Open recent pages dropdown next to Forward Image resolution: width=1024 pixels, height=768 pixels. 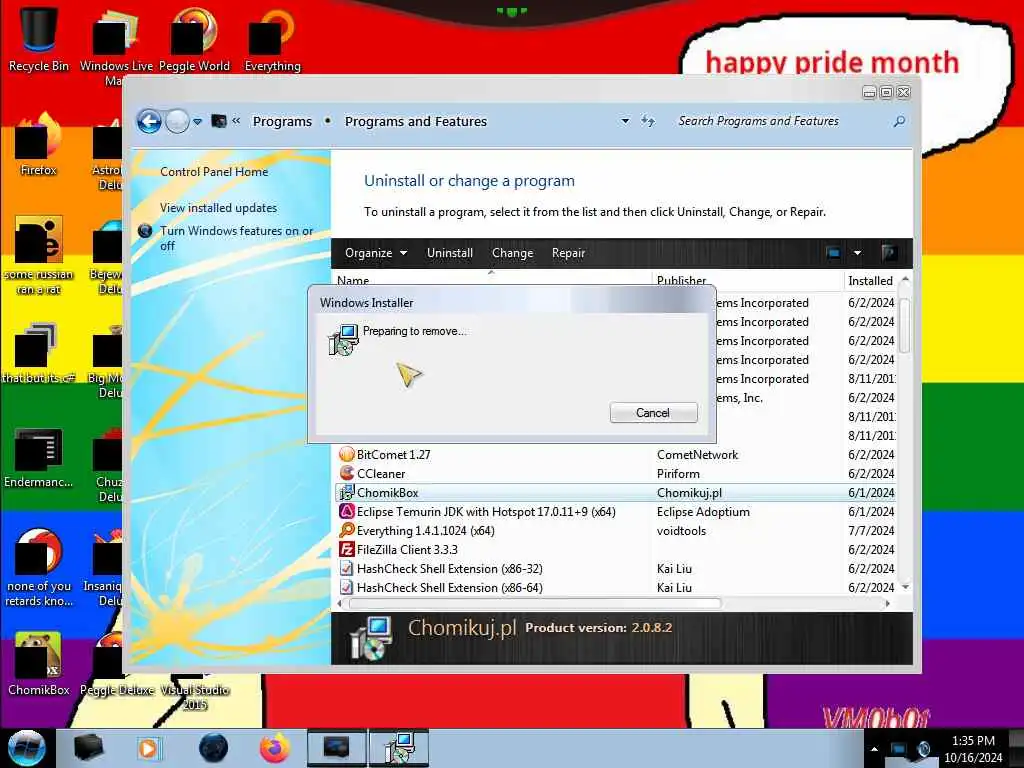[x=197, y=121]
